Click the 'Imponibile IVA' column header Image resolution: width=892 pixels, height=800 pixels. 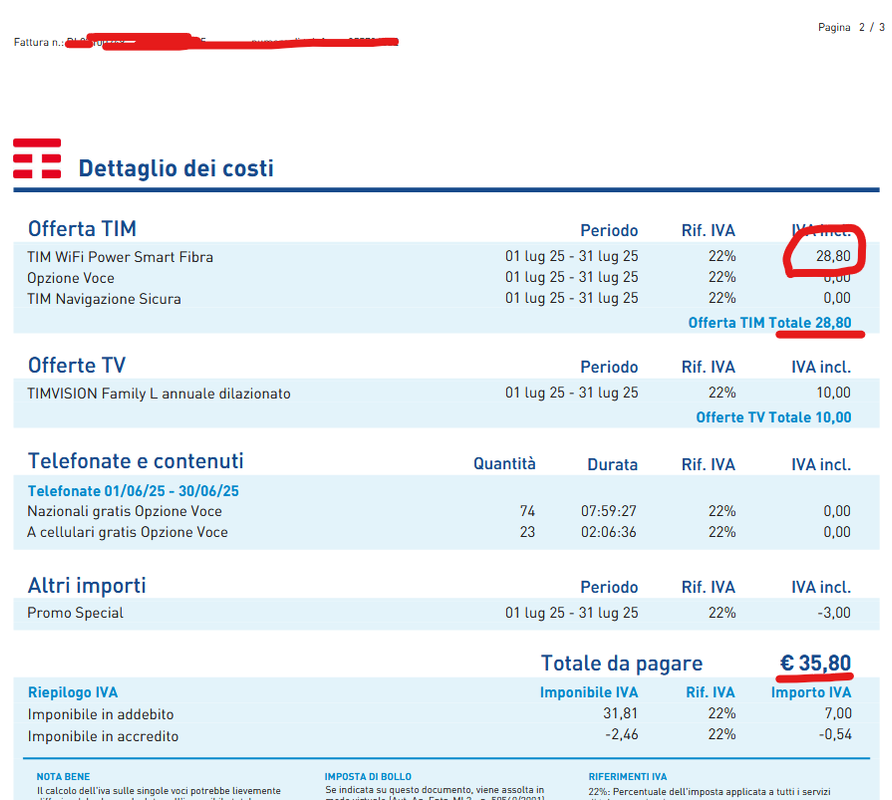[589, 692]
